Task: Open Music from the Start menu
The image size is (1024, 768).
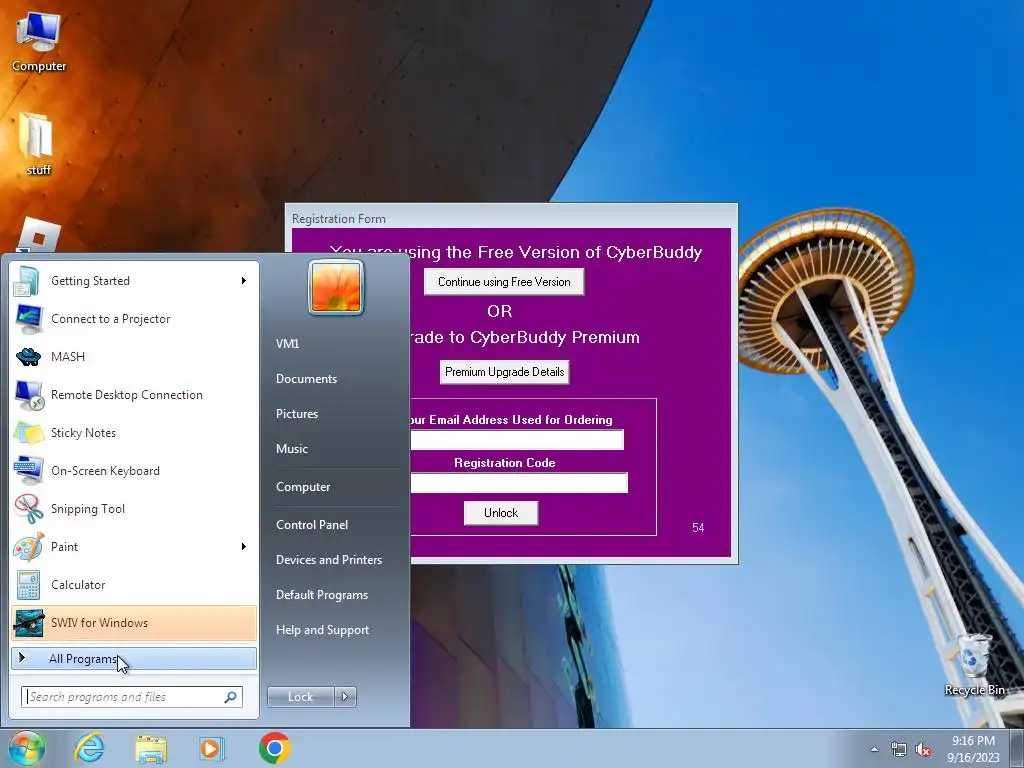Action: pos(292,449)
